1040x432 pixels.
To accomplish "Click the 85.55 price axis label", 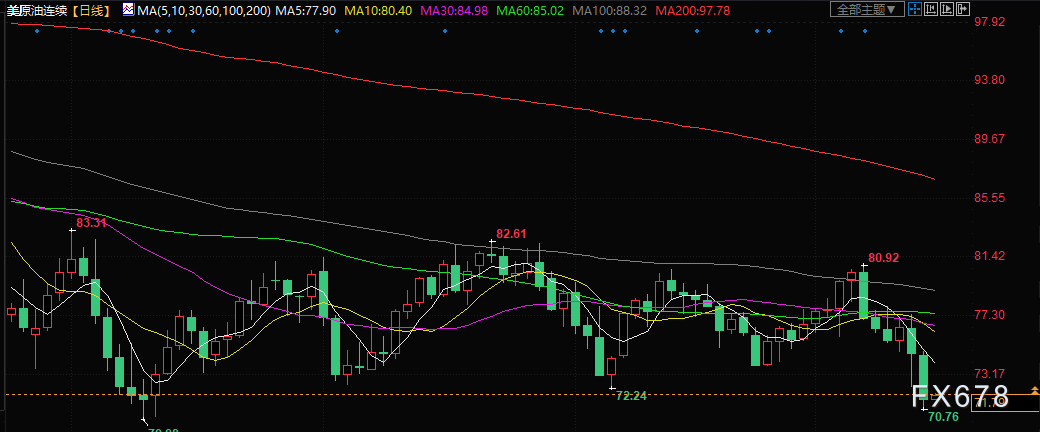I will (x=989, y=198).
